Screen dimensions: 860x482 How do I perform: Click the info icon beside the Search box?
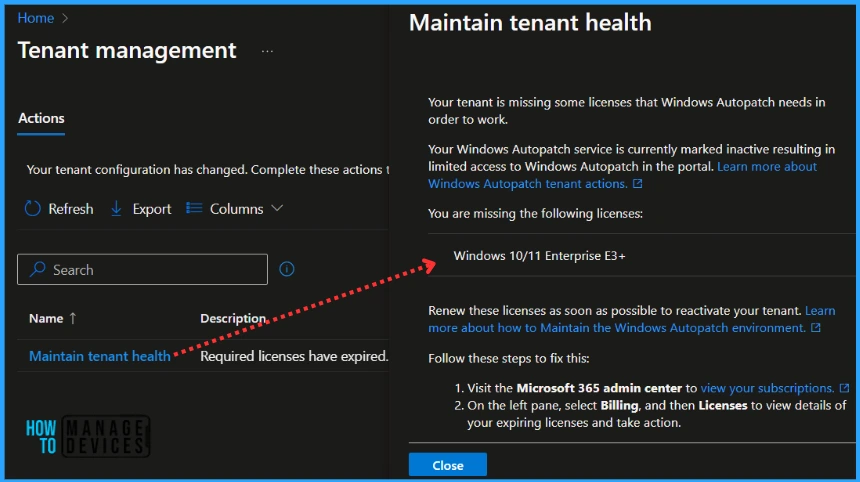(x=287, y=269)
